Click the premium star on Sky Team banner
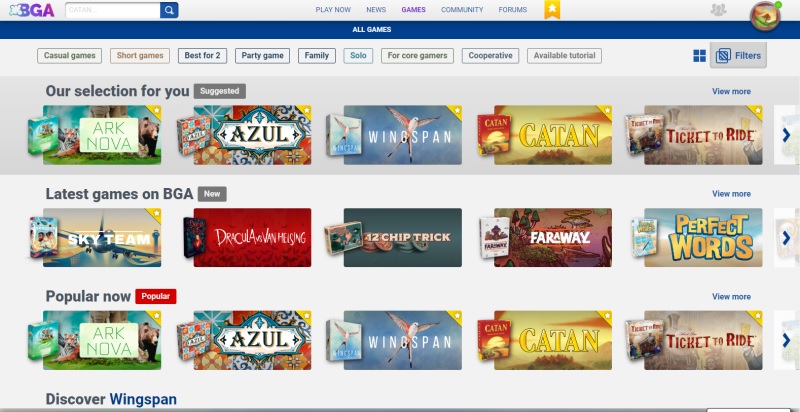The height and width of the screenshot is (412, 800). click(x=156, y=213)
